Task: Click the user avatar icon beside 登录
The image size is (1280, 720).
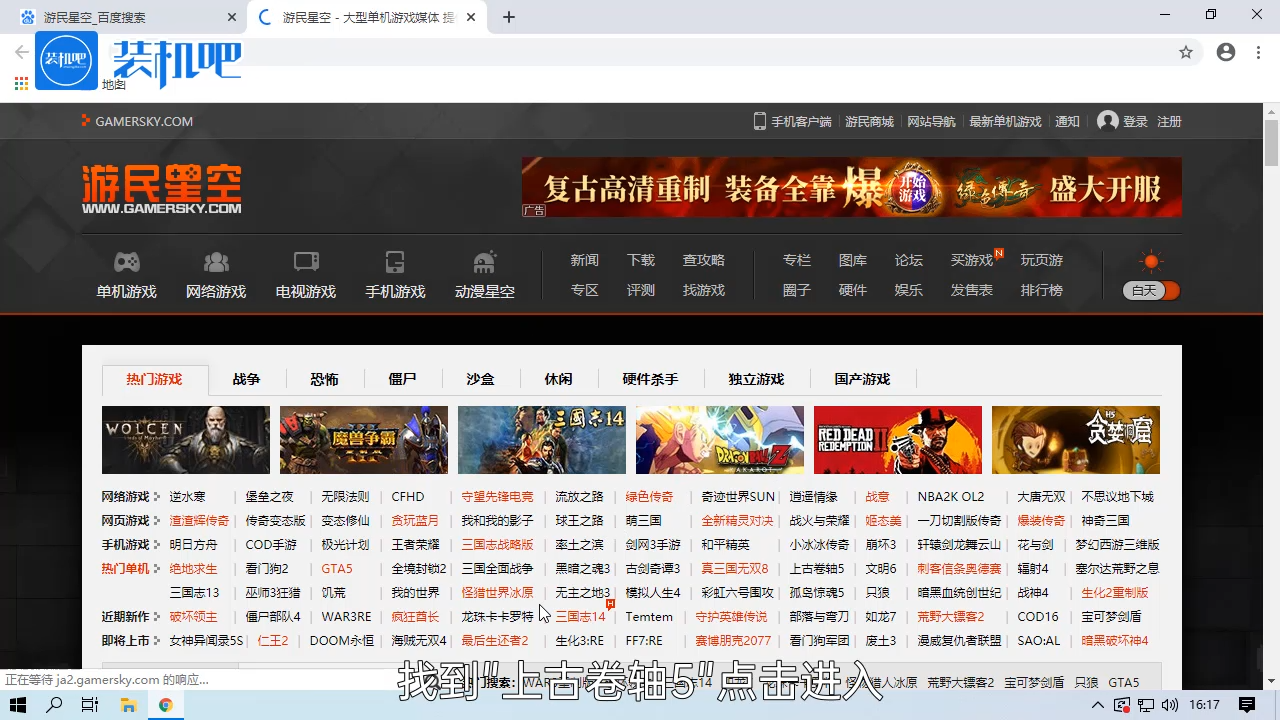Action: click(1107, 121)
